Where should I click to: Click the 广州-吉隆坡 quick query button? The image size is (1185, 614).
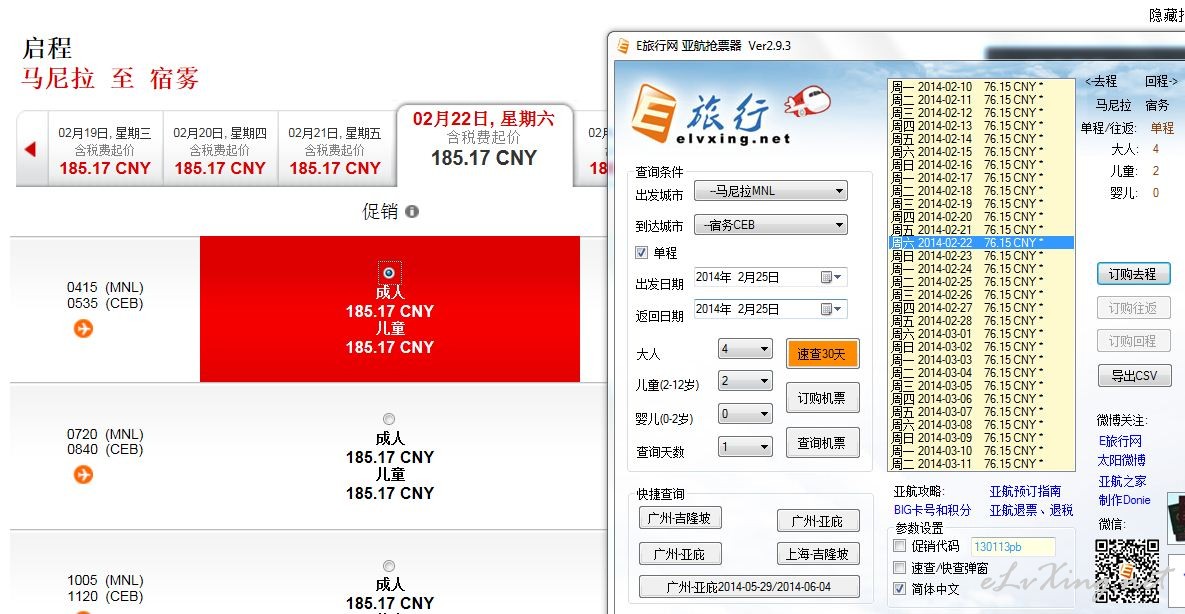(x=679, y=518)
